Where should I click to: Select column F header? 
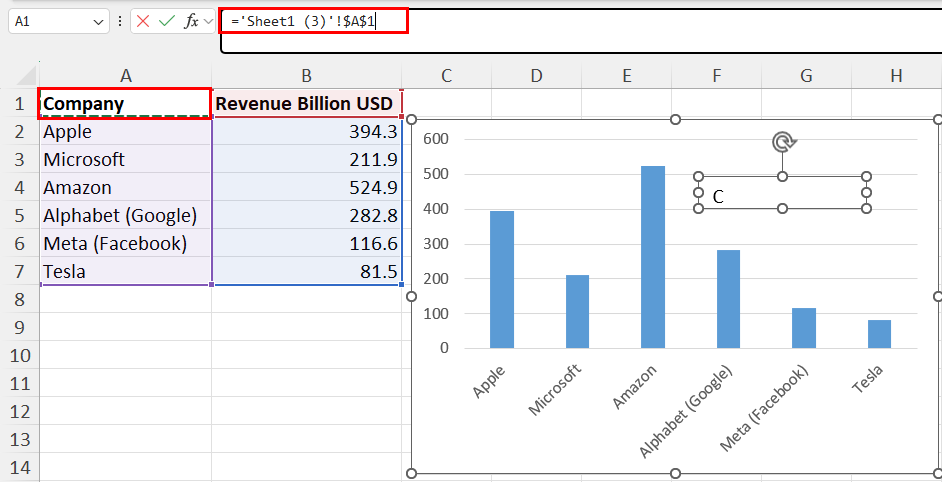coord(717,76)
